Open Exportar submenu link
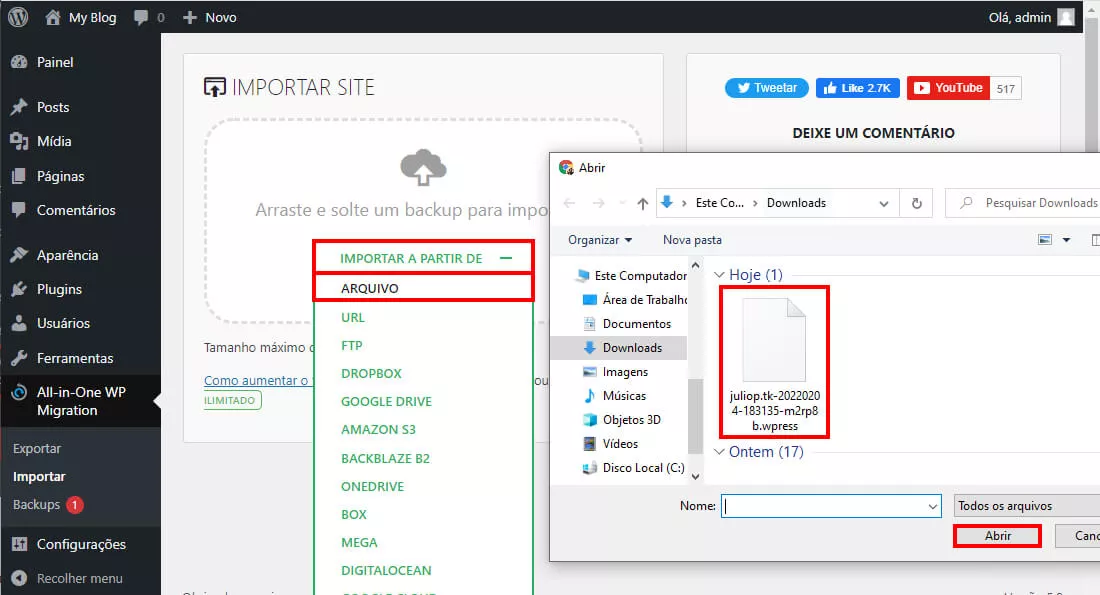Viewport: 1100px width, 595px height. tap(36, 448)
